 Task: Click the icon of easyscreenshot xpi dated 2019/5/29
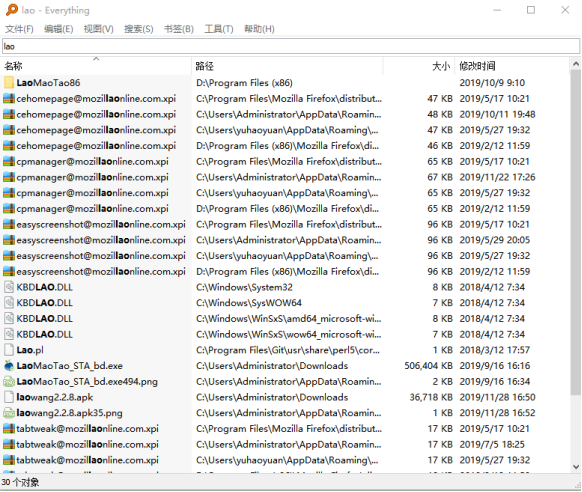9,240
